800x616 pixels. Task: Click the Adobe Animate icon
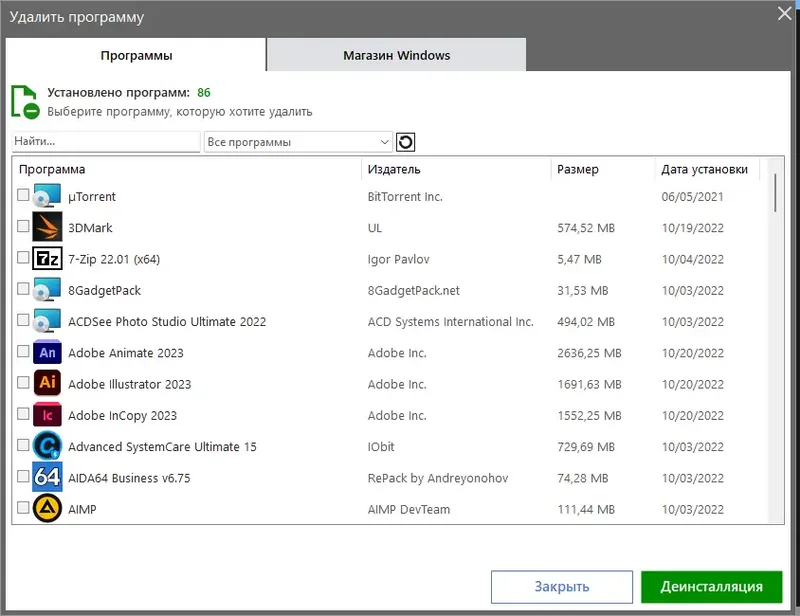pos(47,353)
